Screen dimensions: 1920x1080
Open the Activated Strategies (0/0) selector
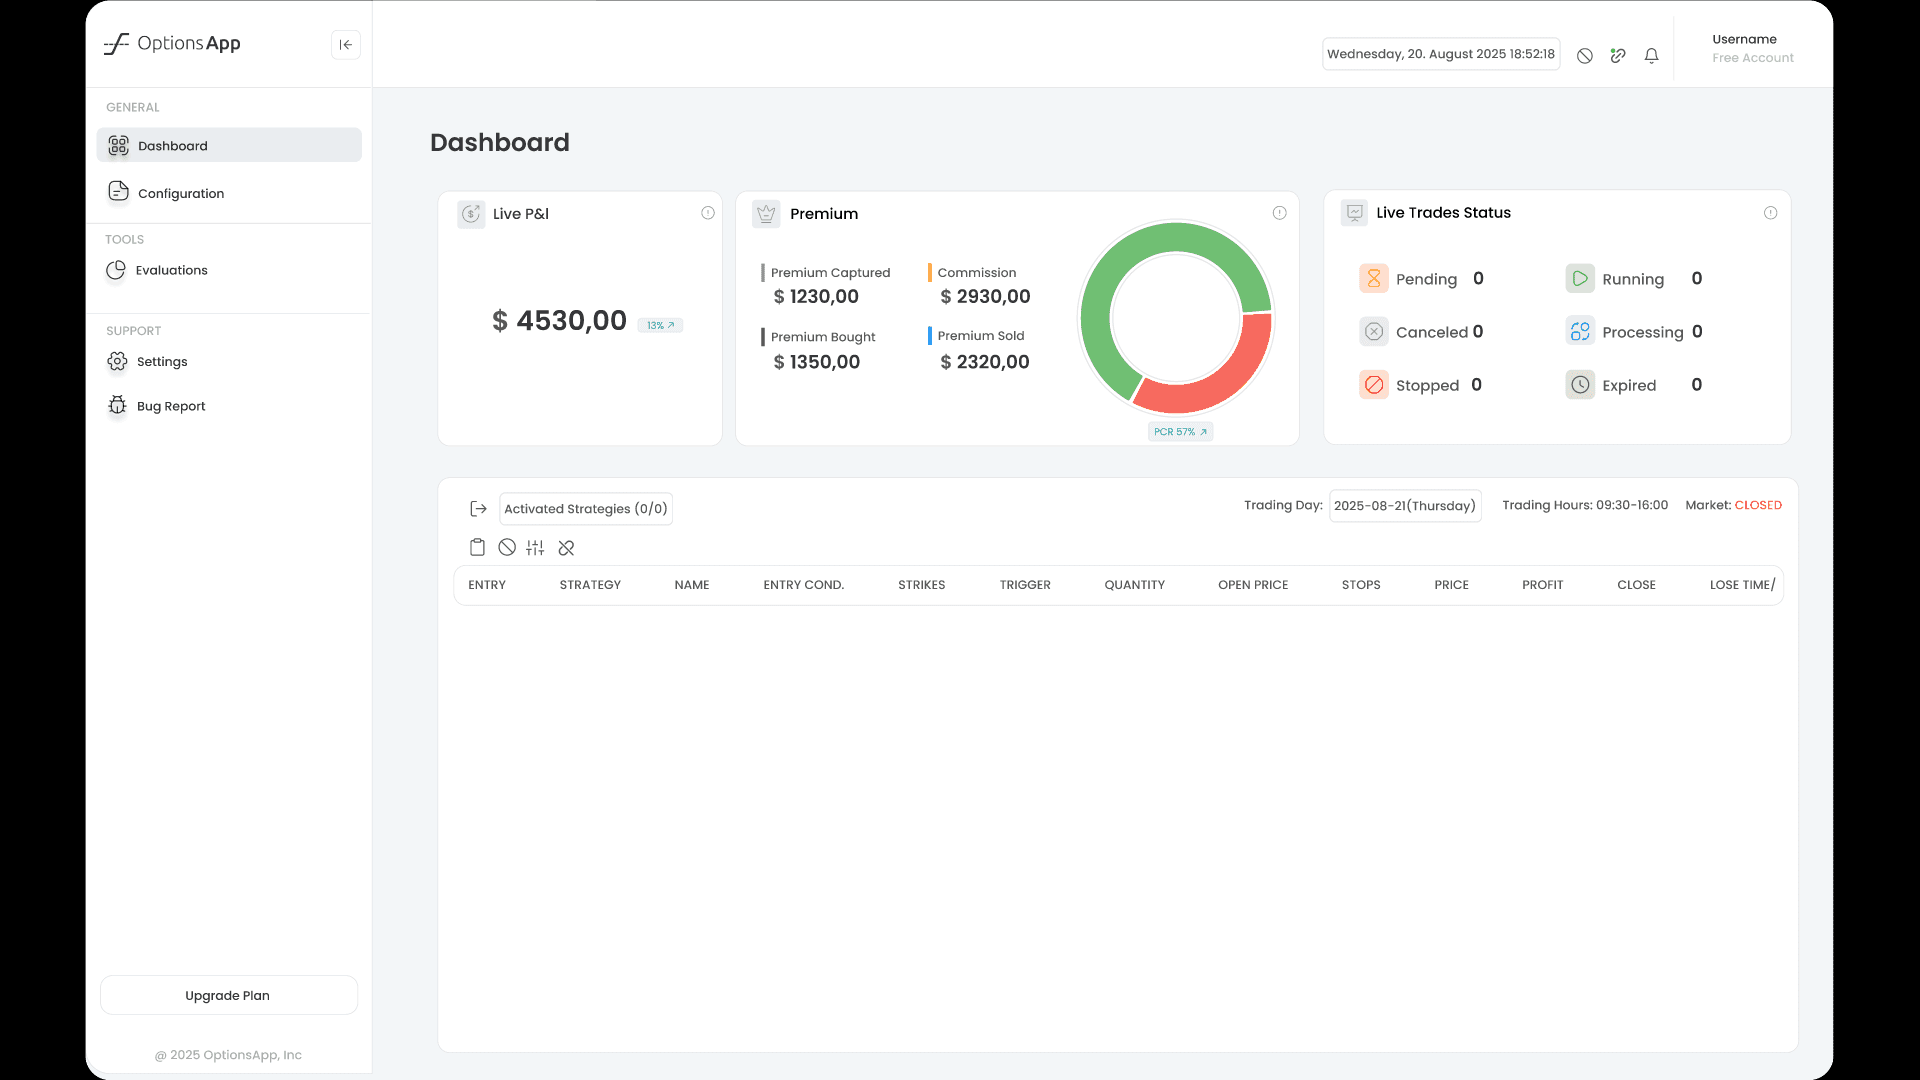tap(586, 509)
